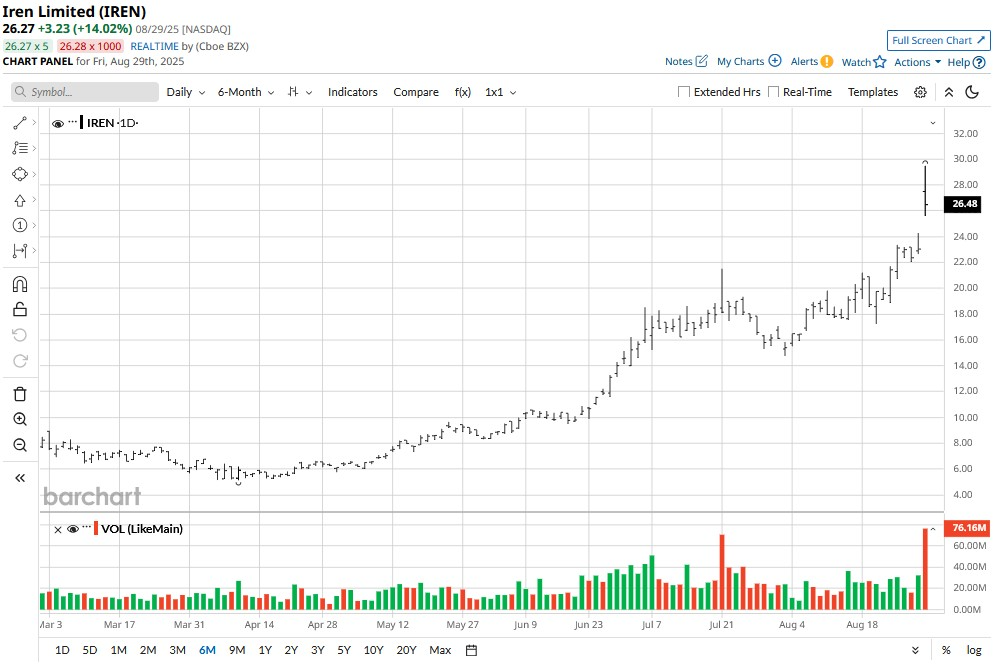993x666 pixels.
Task: Select the up arrow marker tool
Action: click(20, 200)
